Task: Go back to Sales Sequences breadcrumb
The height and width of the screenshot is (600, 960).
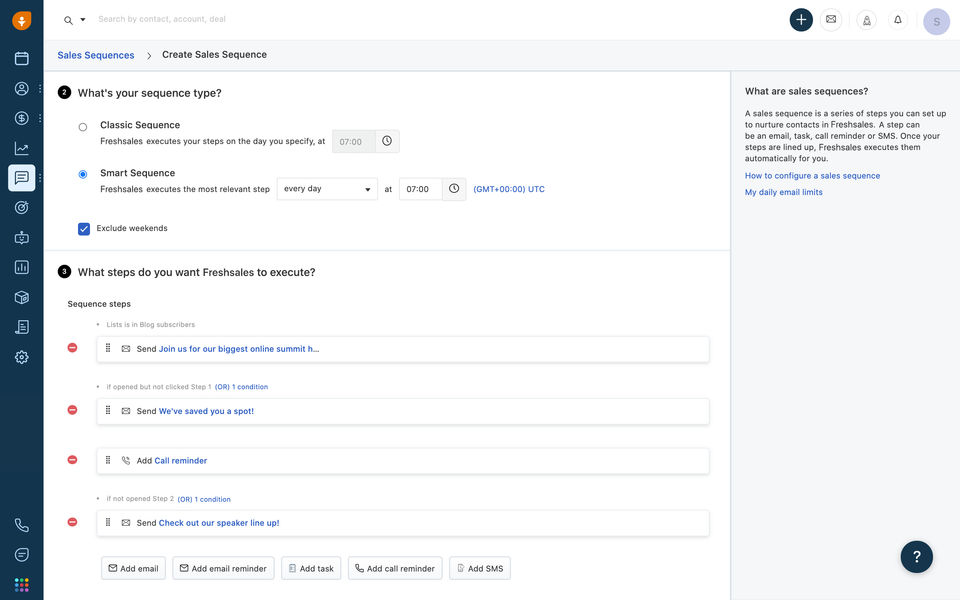Action: [x=96, y=55]
